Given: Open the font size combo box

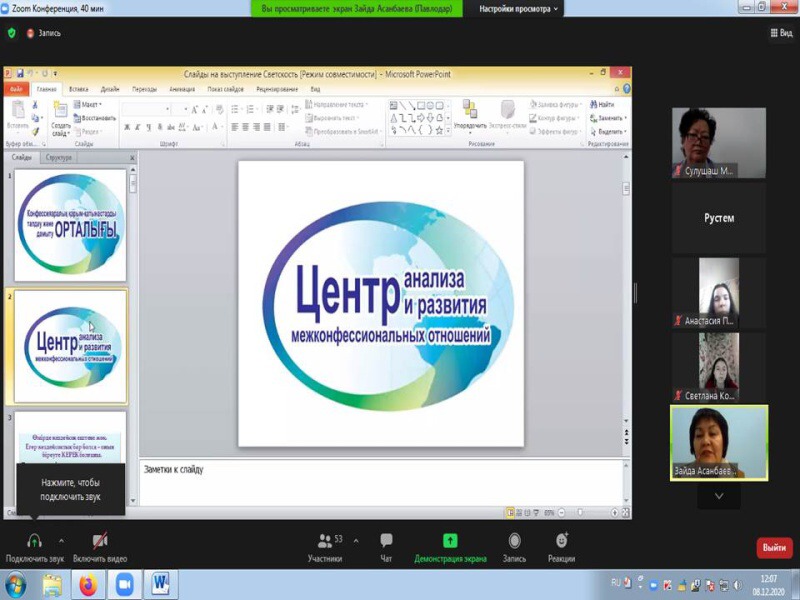Looking at the screenshot, I should coord(180,109).
